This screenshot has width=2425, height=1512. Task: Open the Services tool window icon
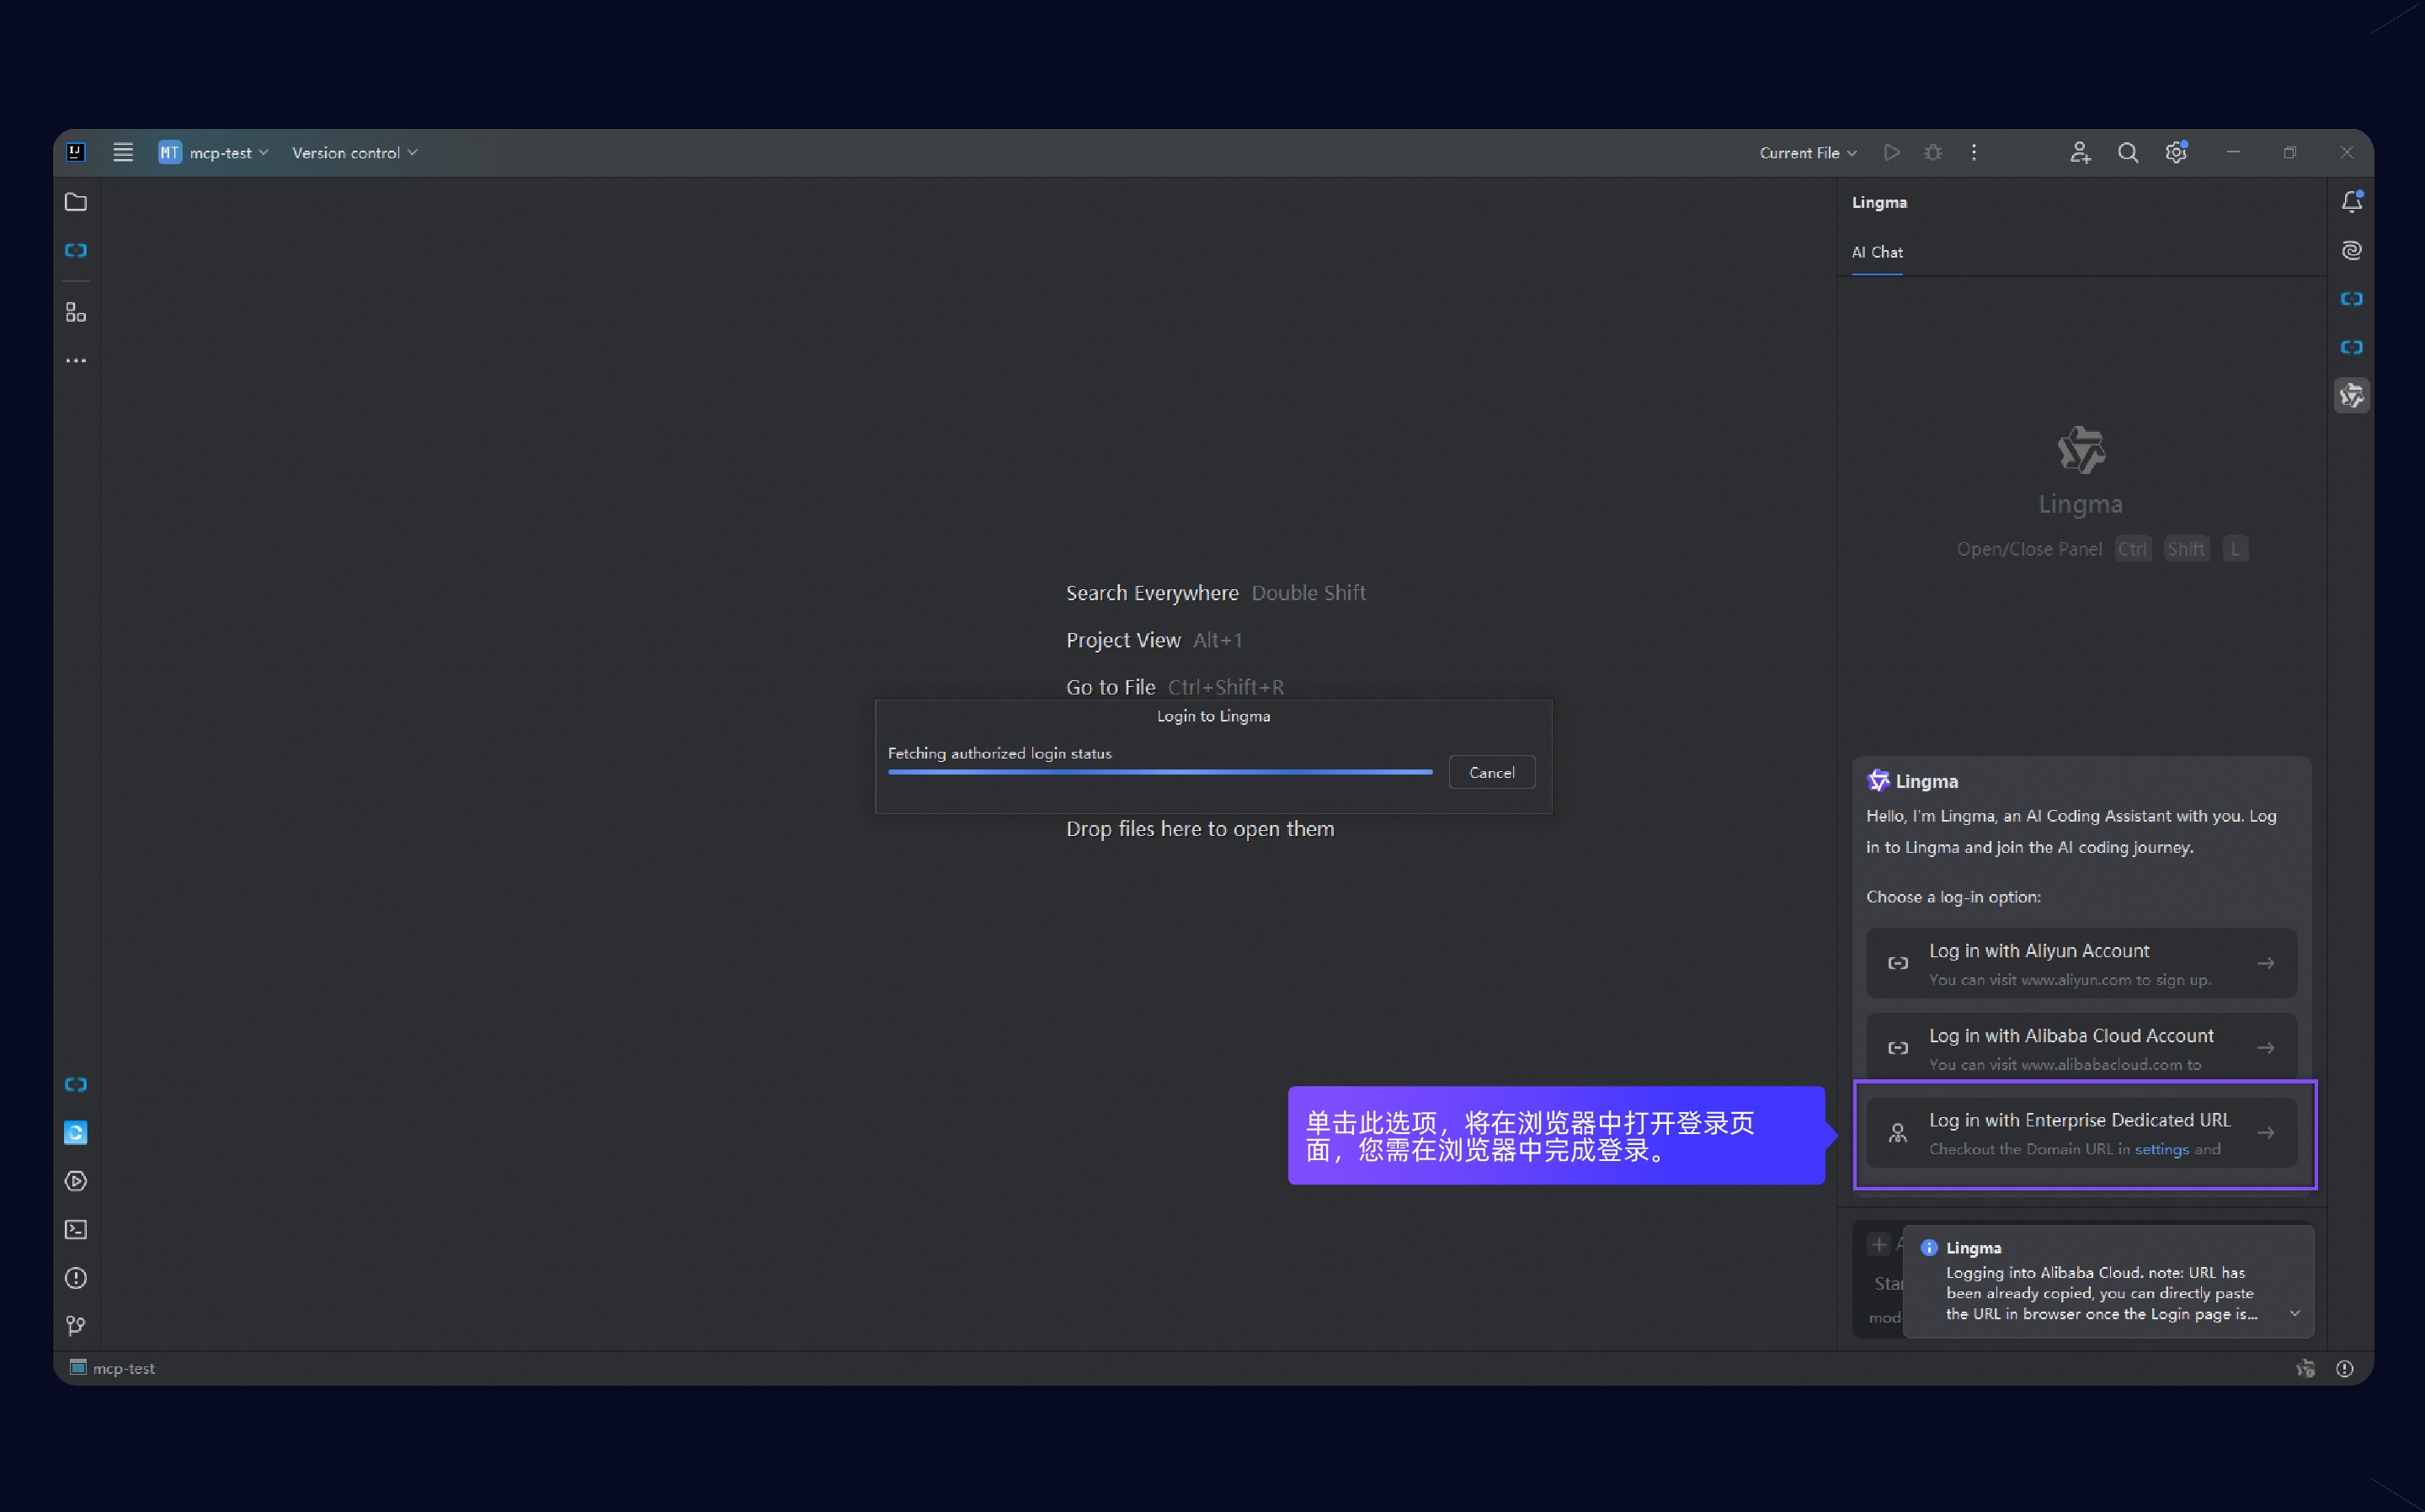76,1181
